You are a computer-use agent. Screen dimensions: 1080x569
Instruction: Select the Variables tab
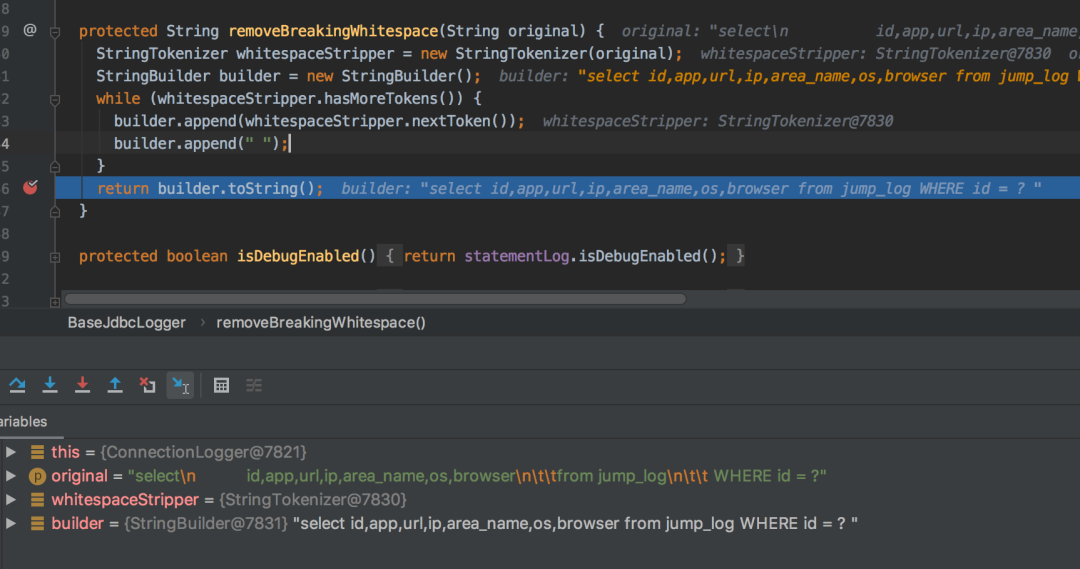tap(23, 422)
